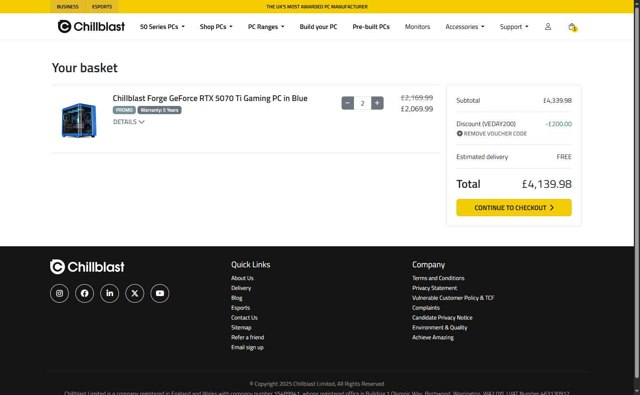Open Chillblast Facebook page
The image size is (640, 395).
click(84, 293)
